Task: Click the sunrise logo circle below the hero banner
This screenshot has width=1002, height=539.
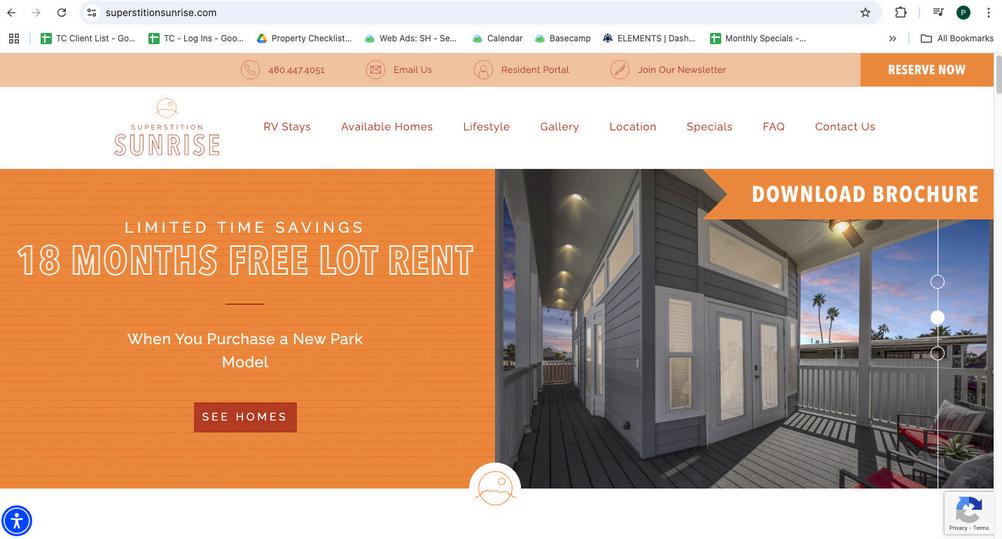Action: [x=495, y=488]
